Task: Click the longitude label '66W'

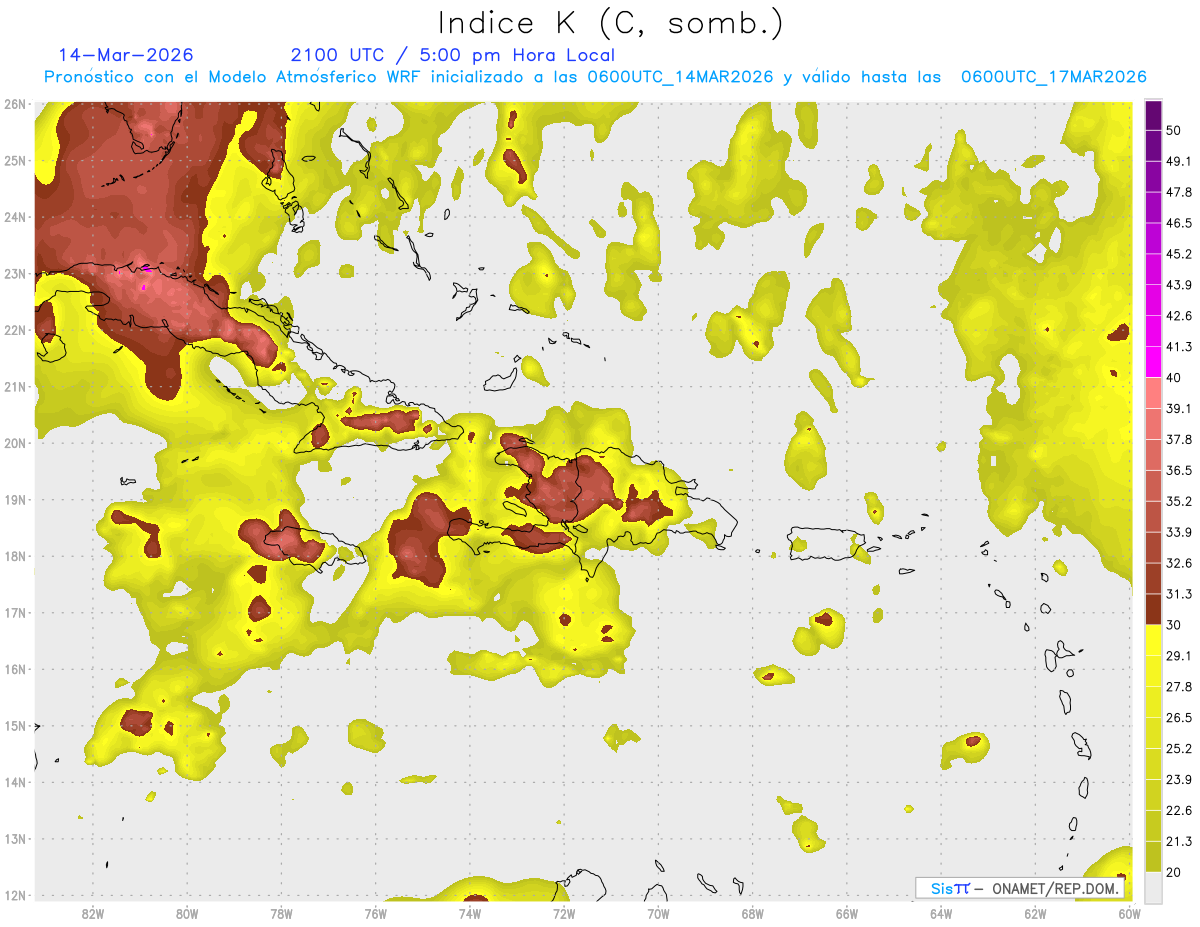Action: pos(846,914)
